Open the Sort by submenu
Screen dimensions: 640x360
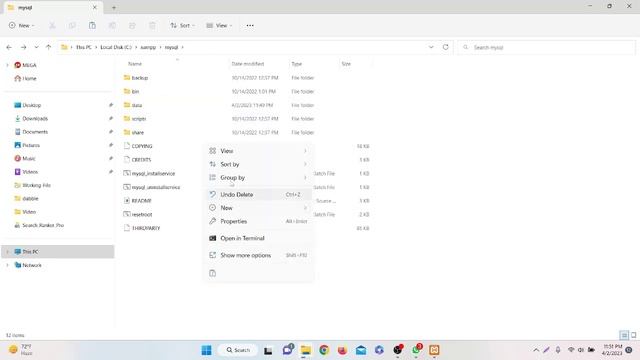pyautogui.click(x=258, y=164)
